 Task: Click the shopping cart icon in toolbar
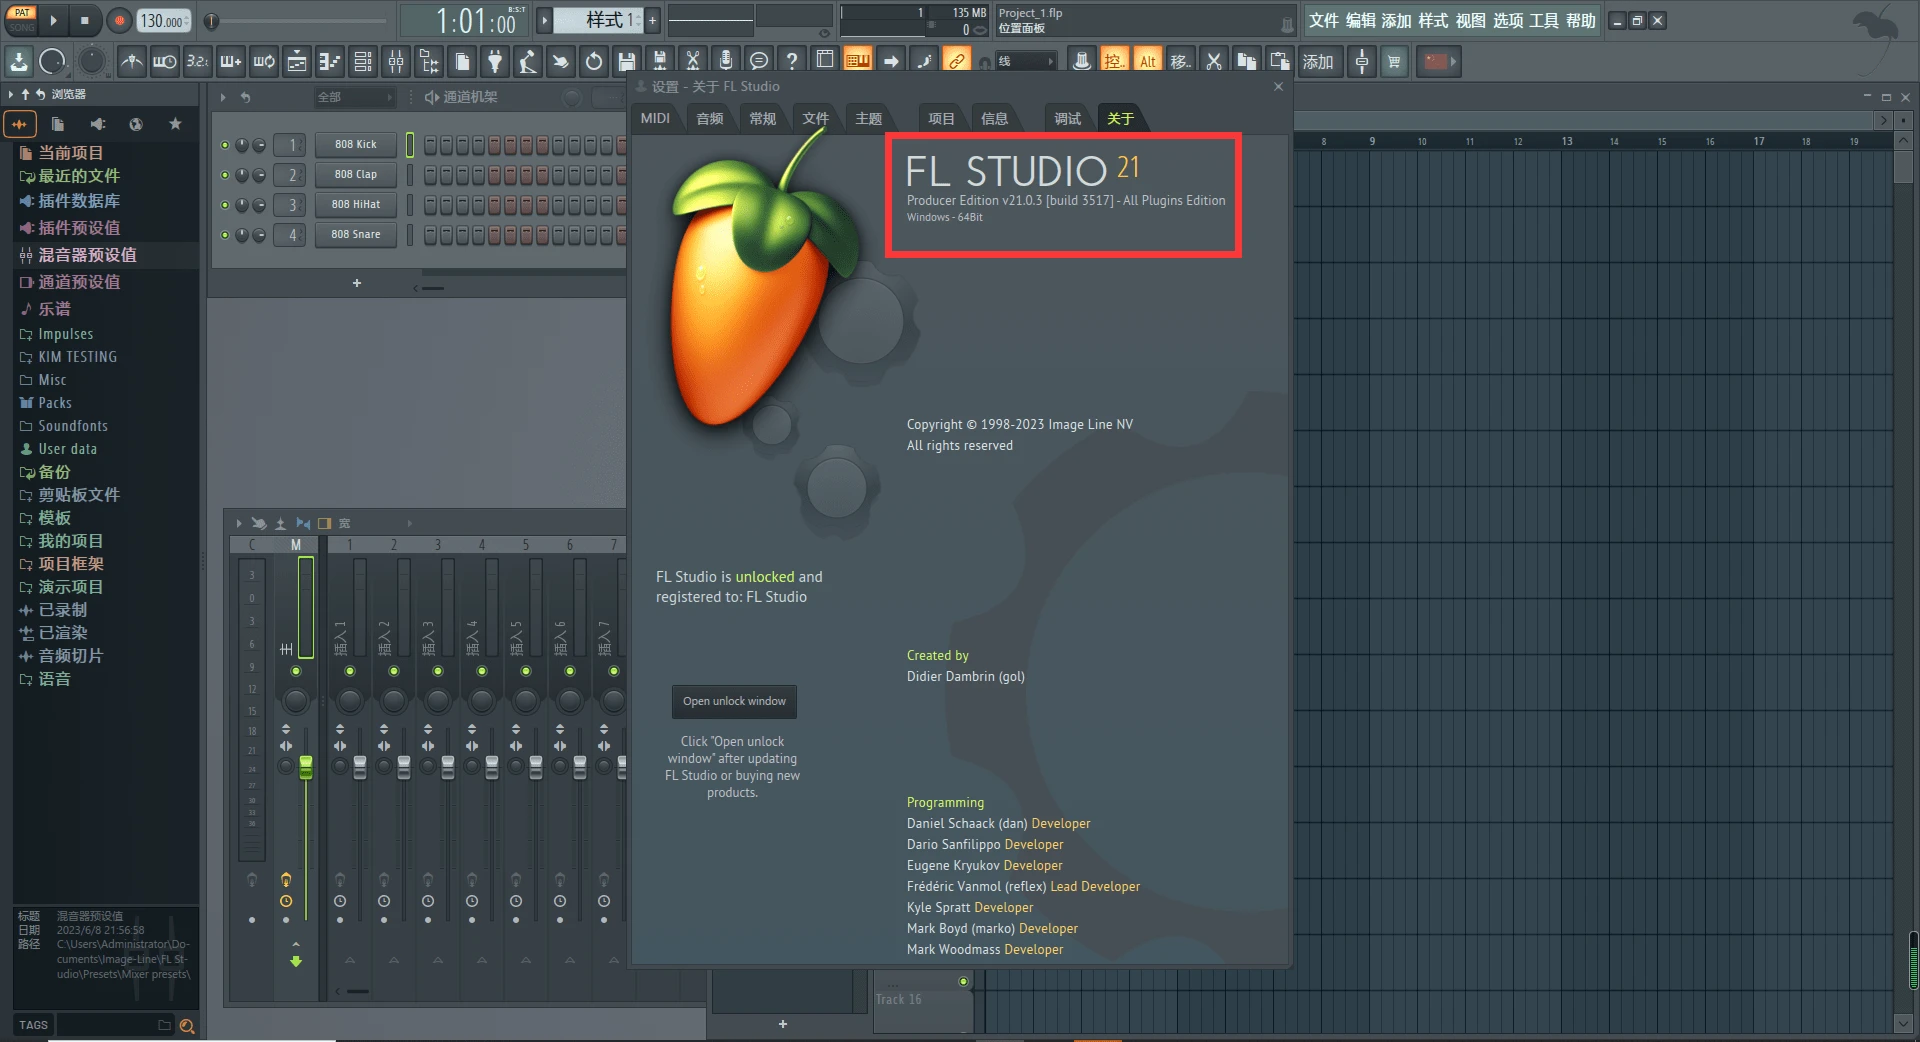coord(1394,61)
